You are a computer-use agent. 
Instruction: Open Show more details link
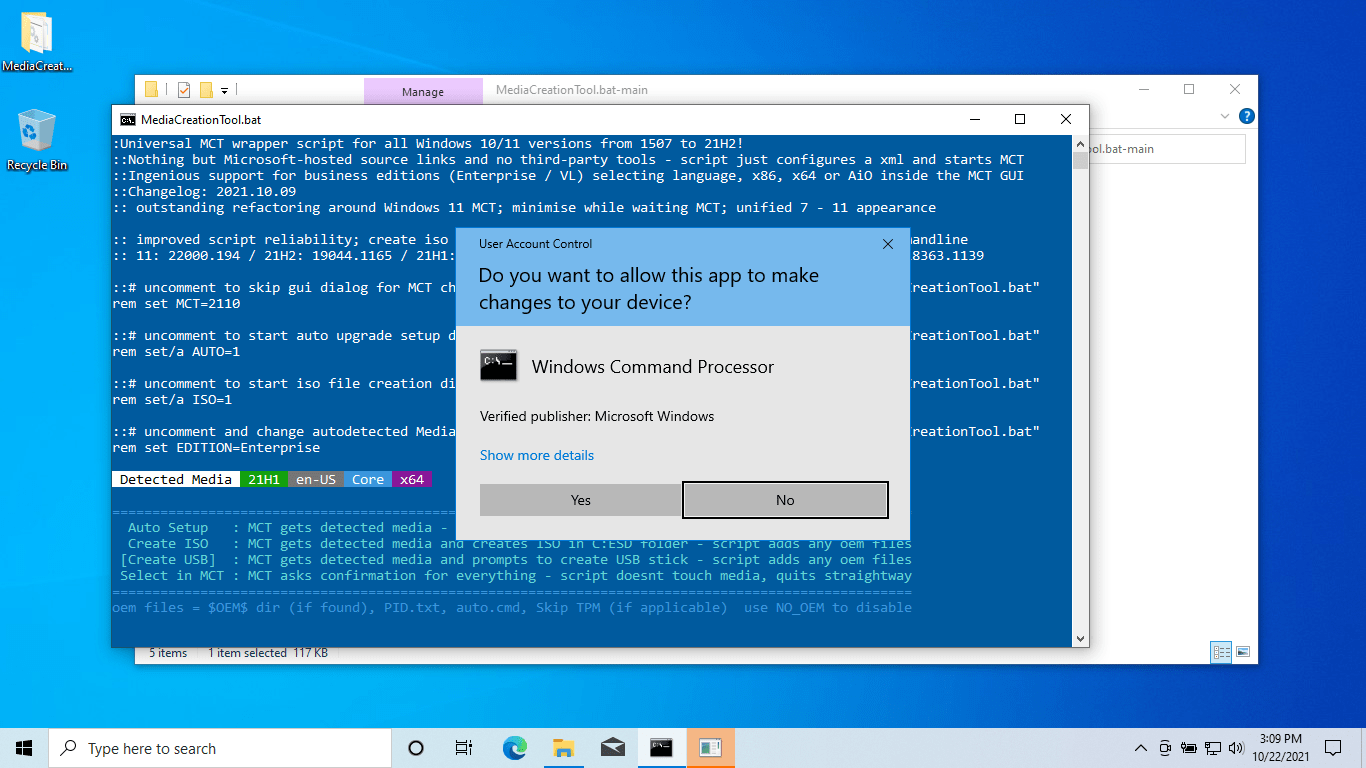537,455
